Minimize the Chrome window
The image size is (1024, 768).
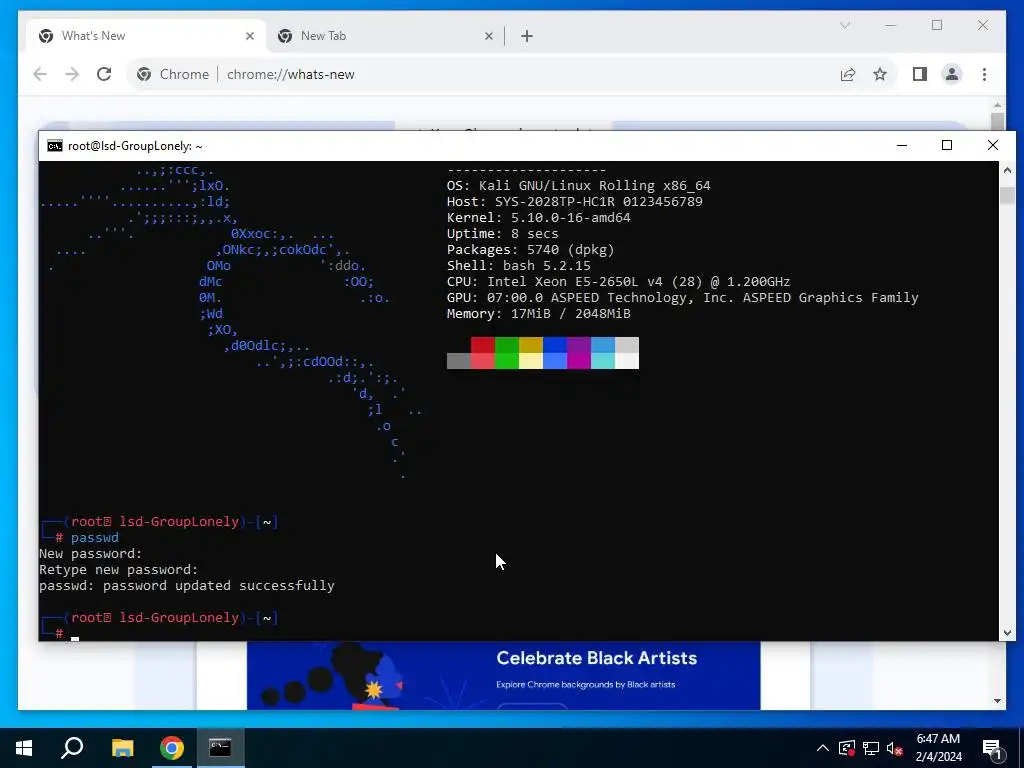point(891,25)
